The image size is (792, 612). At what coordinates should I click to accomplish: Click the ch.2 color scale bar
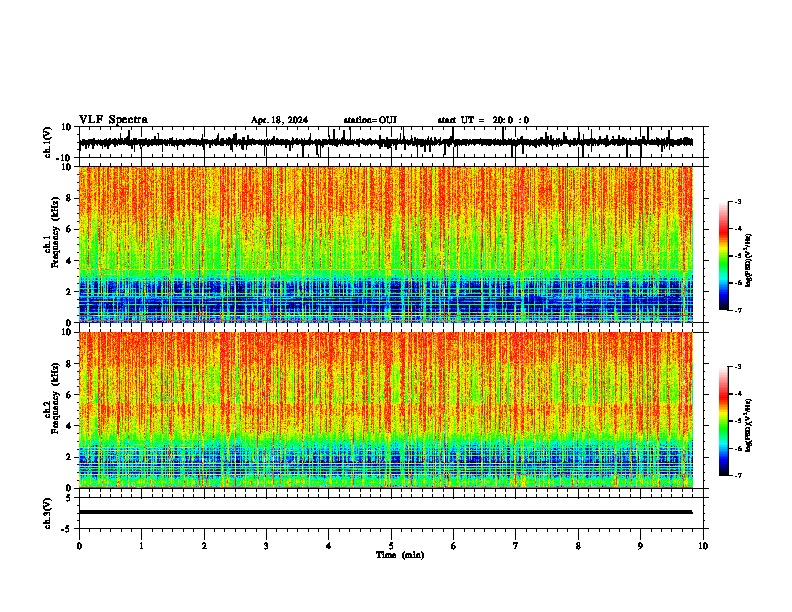(x=724, y=421)
